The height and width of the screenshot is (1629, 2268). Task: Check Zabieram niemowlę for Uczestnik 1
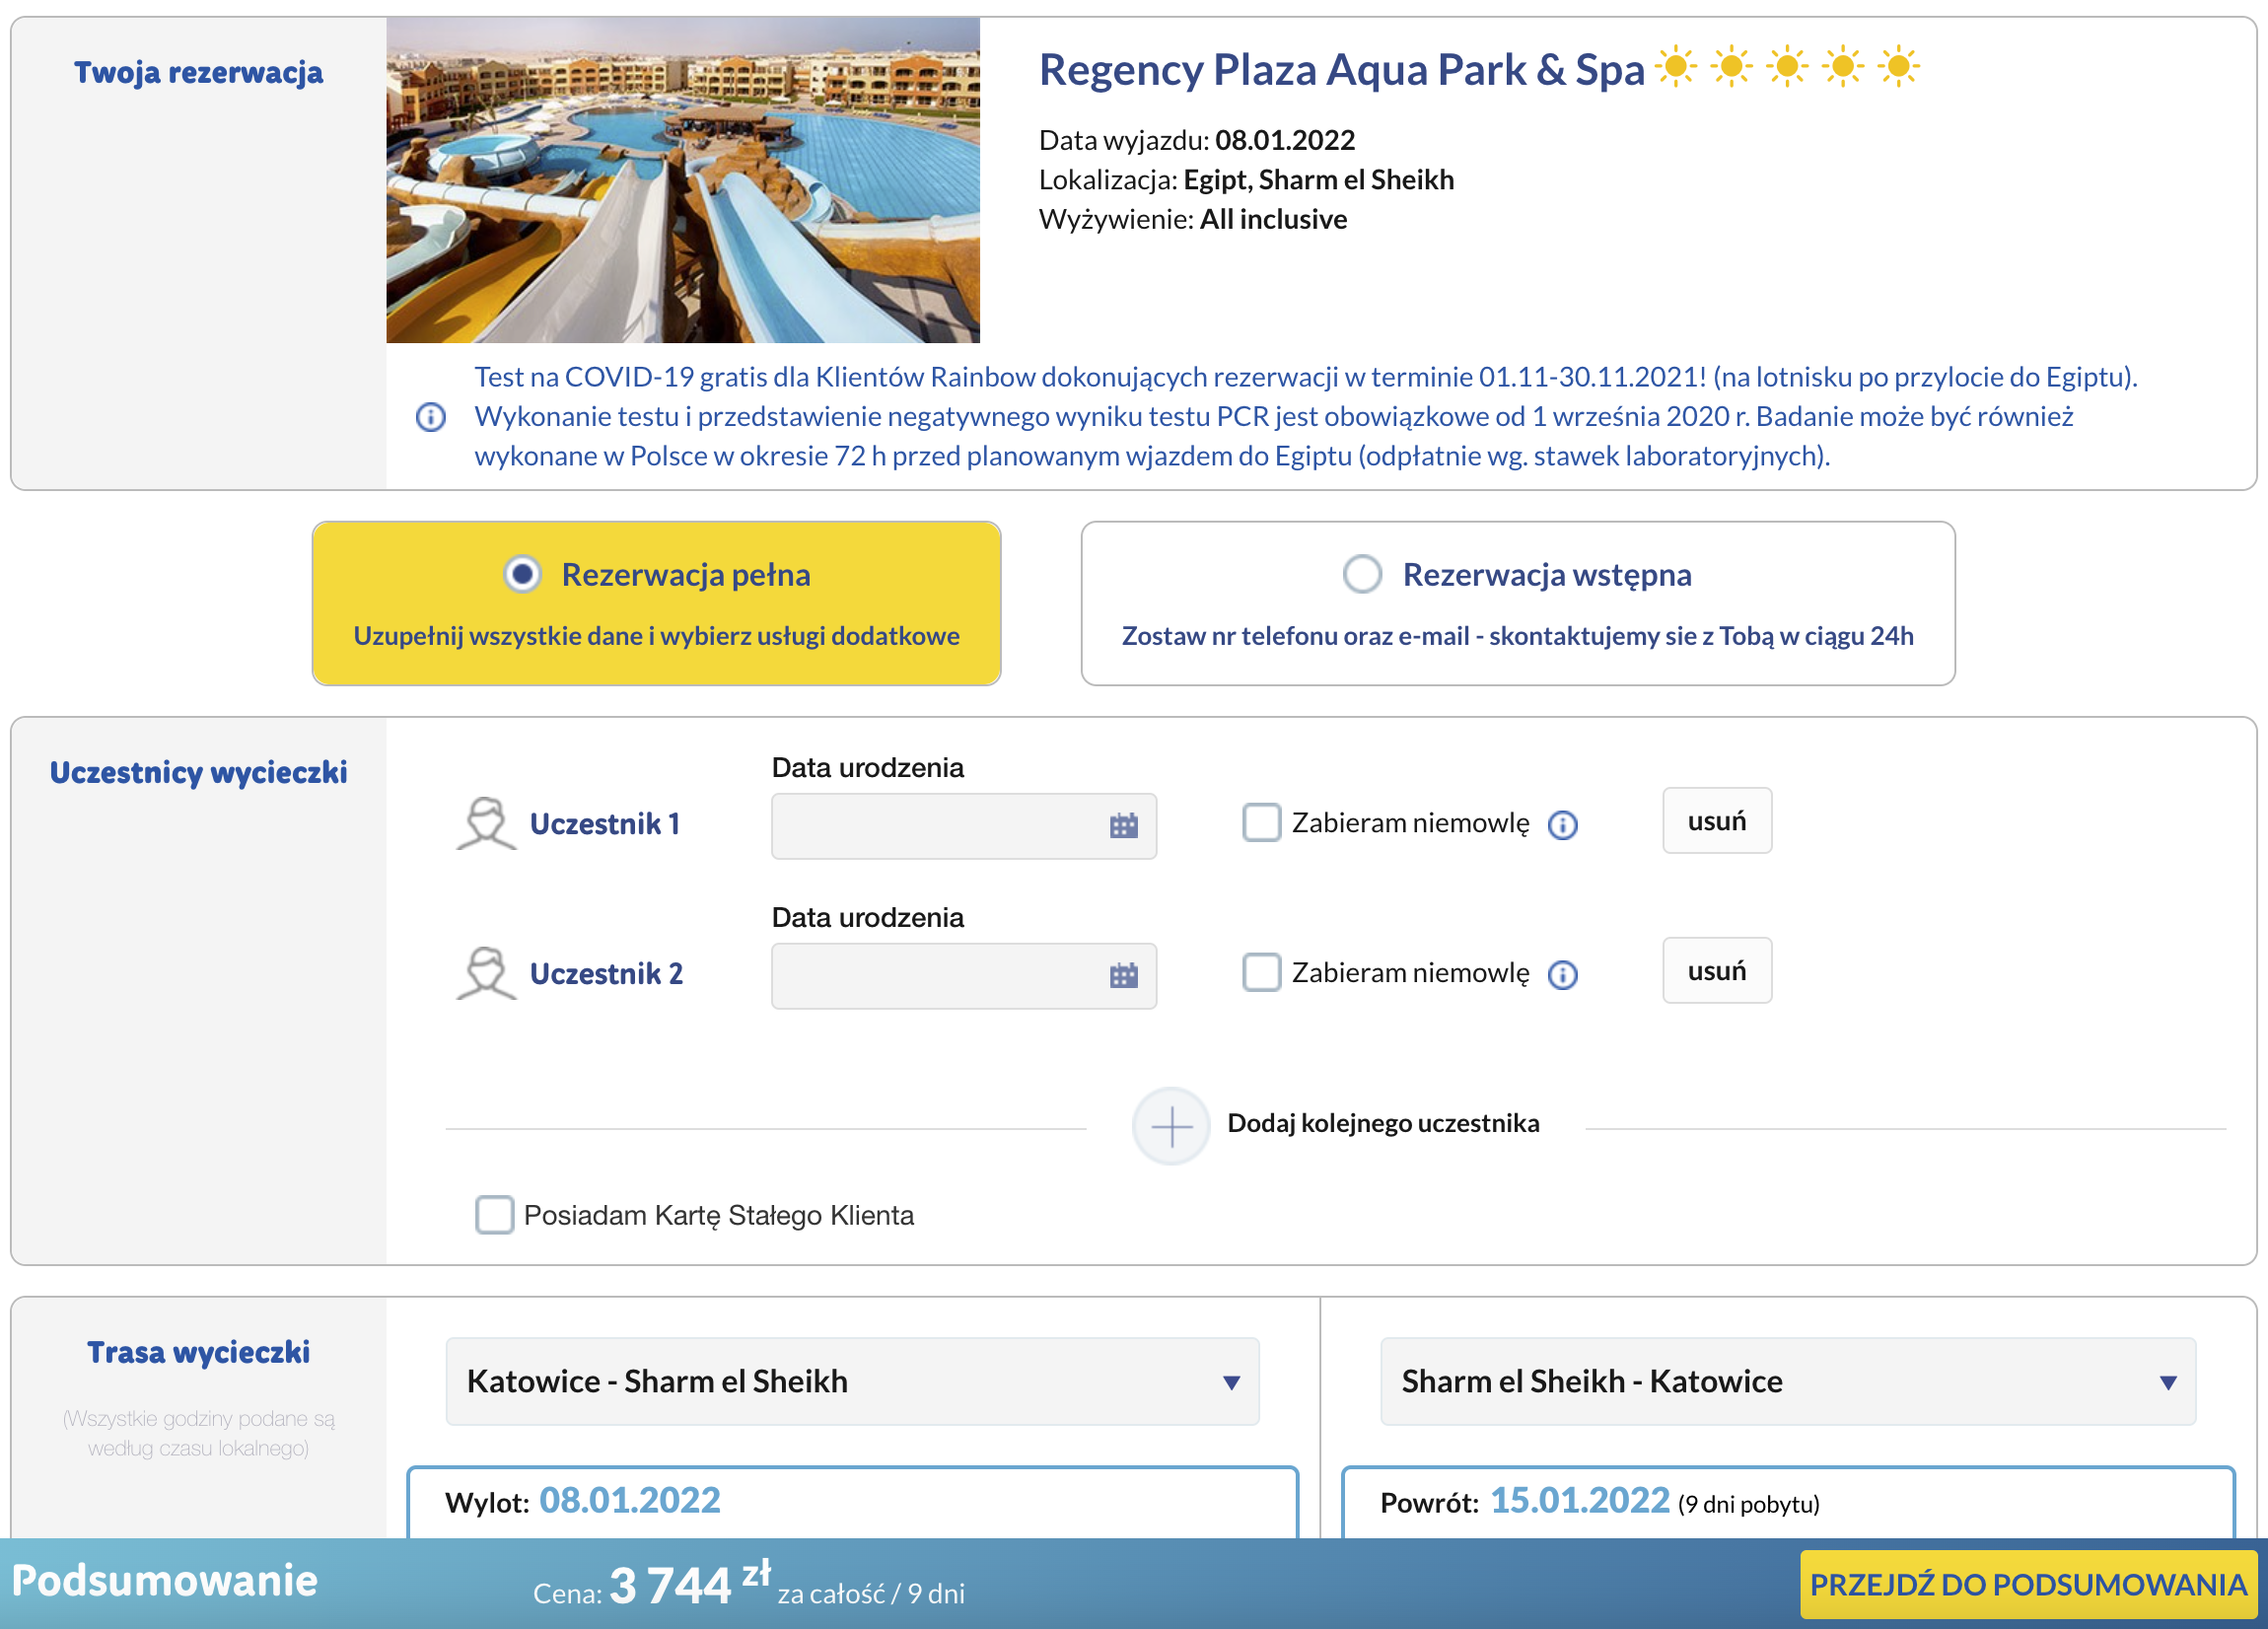tap(1261, 822)
